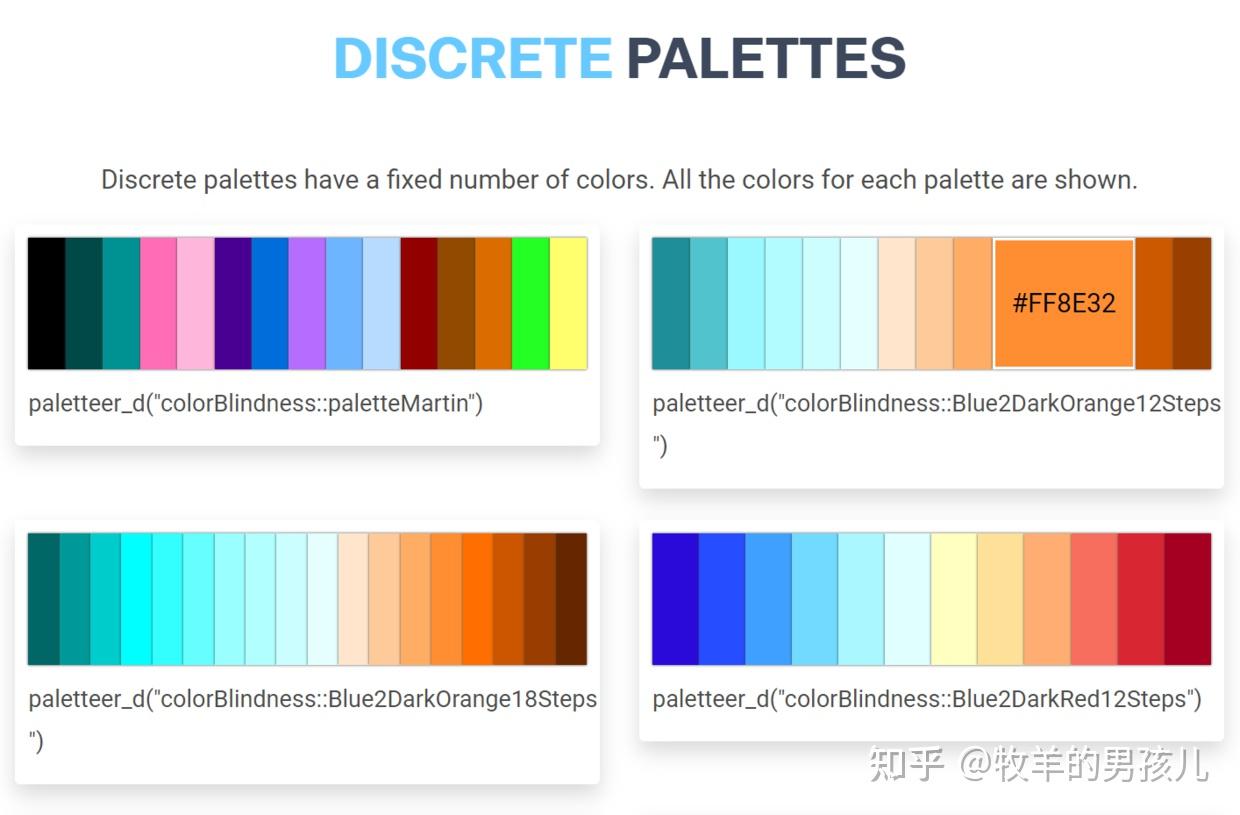Click the Blue2DarkOrange18Steps code label

(312, 699)
